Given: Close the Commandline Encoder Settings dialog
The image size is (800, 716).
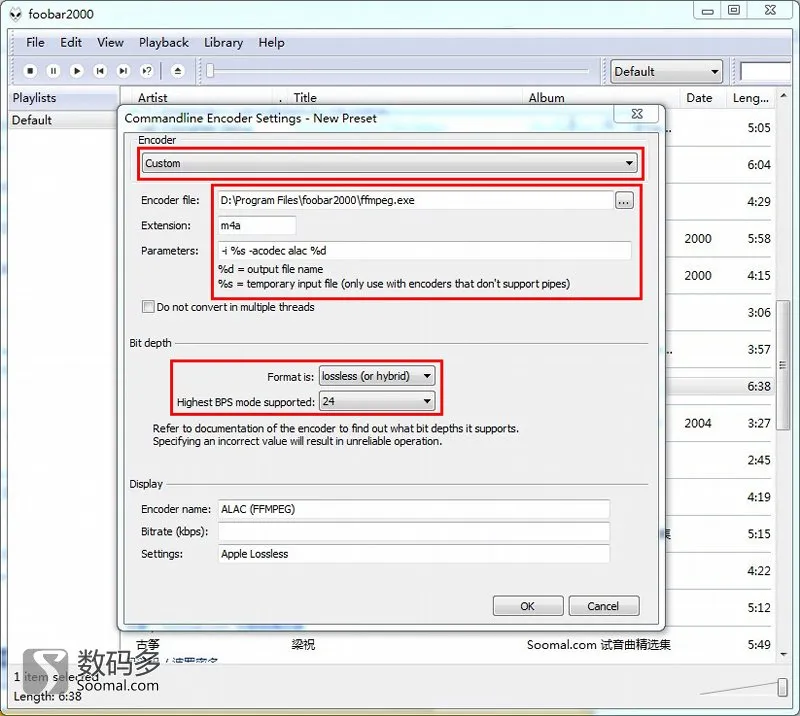Looking at the screenshot, I should pos(637,114).
